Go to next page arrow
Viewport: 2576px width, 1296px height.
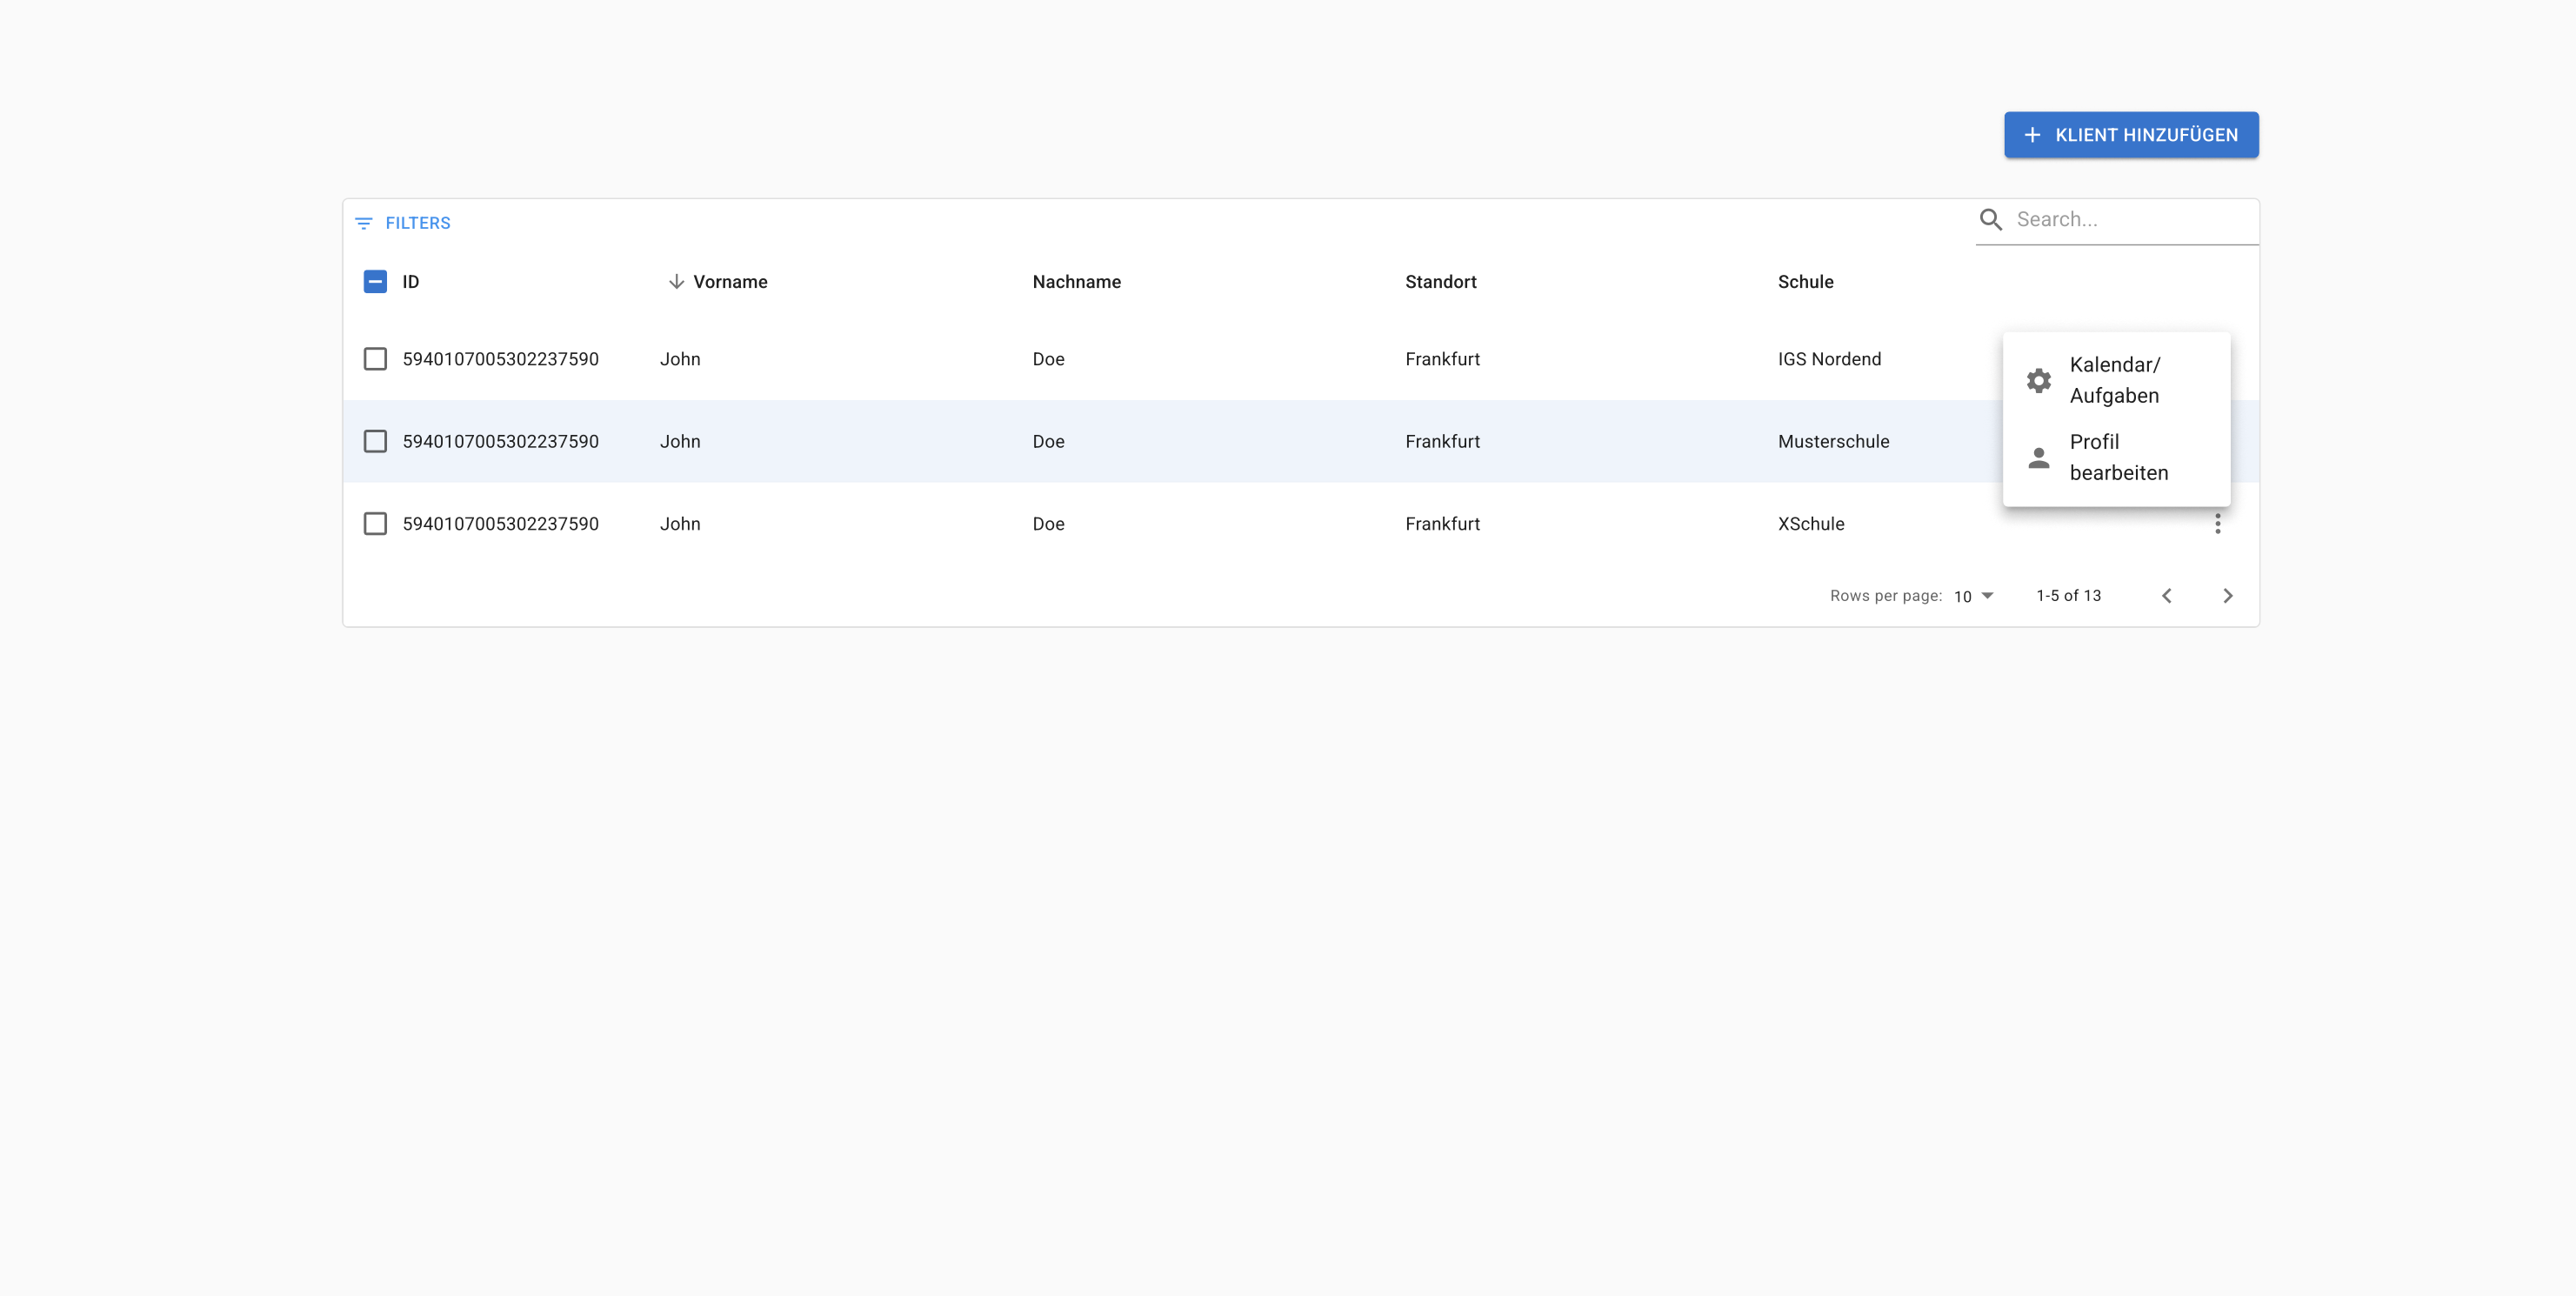pos(2227,596)
